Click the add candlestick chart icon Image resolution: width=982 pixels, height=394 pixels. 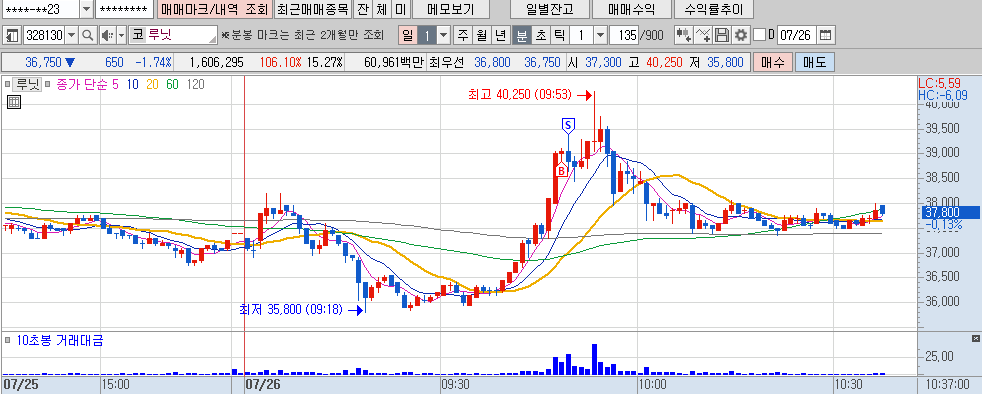(x=683, y=35)
